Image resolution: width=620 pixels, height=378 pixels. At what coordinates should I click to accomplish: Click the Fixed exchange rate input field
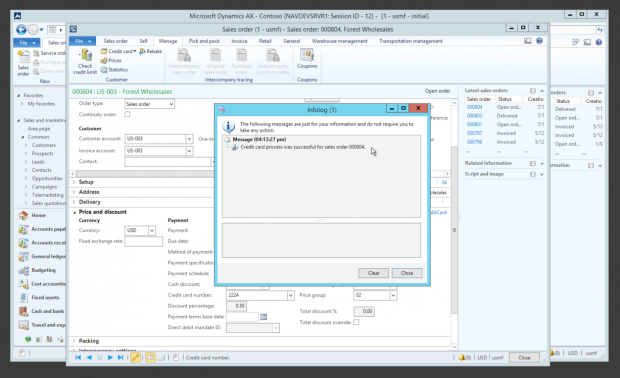click(144, 241)
